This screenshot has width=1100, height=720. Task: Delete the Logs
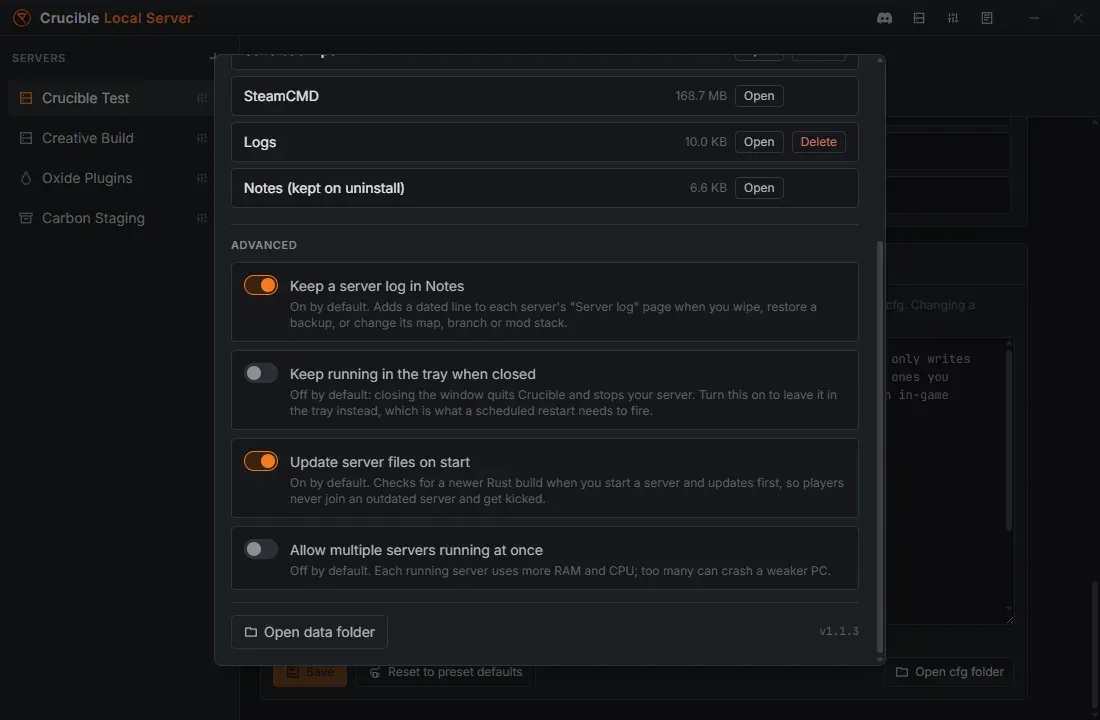coord(819,142)
